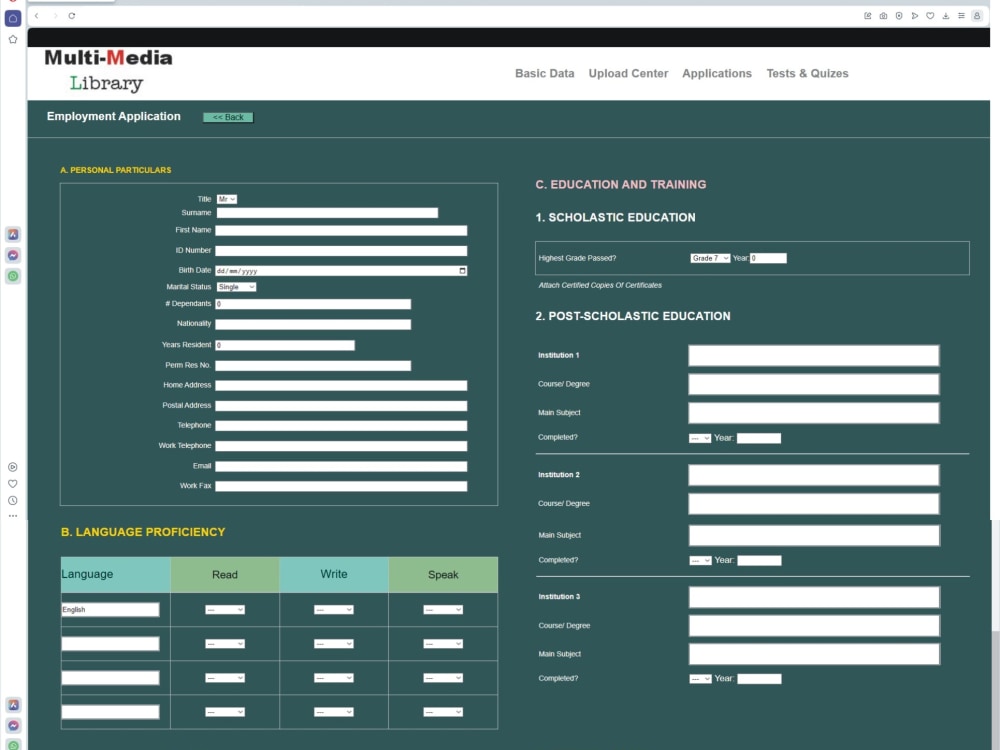1000x750 pixels.
Task: Click Institution 3 Completed Year field
Action: tap(760, 679)
